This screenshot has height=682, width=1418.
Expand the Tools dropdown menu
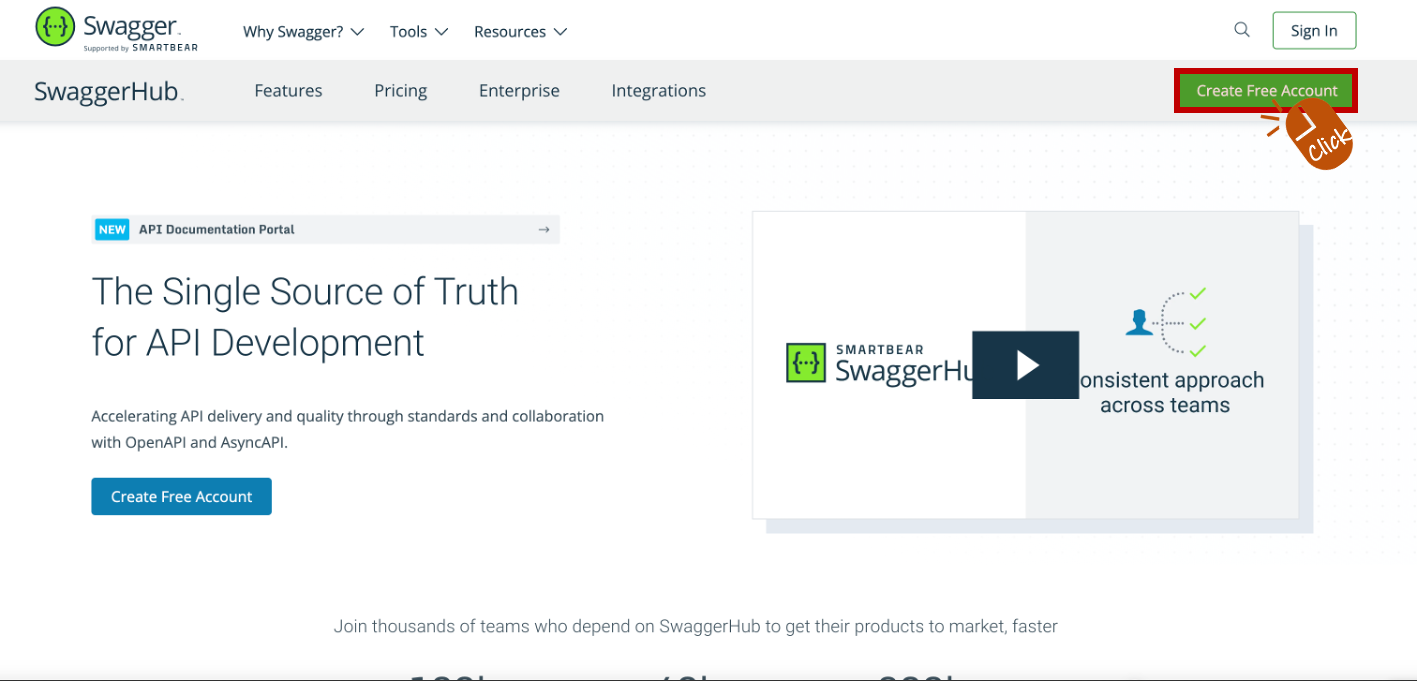pos(419,32)
